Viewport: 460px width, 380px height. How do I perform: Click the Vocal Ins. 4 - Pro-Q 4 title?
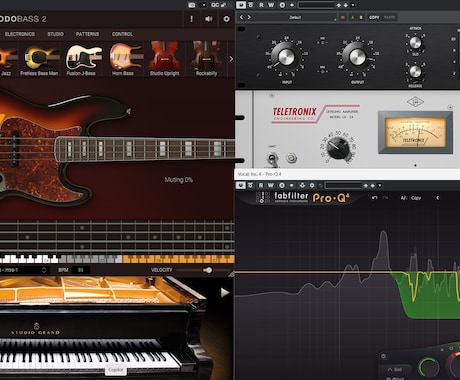click(x=259, y=174)
